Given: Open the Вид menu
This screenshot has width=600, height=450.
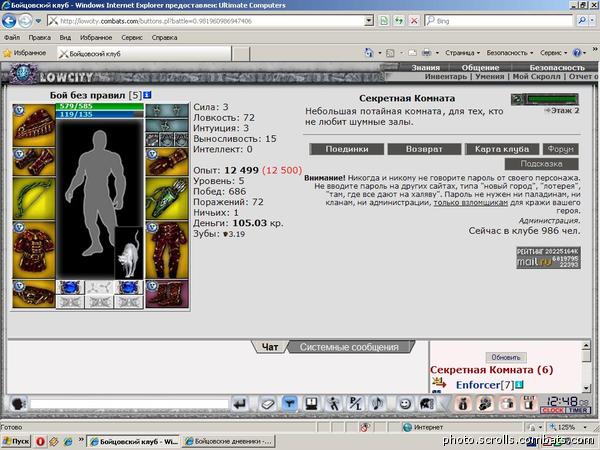Looking at the screenshot, I should coord(65,38).
